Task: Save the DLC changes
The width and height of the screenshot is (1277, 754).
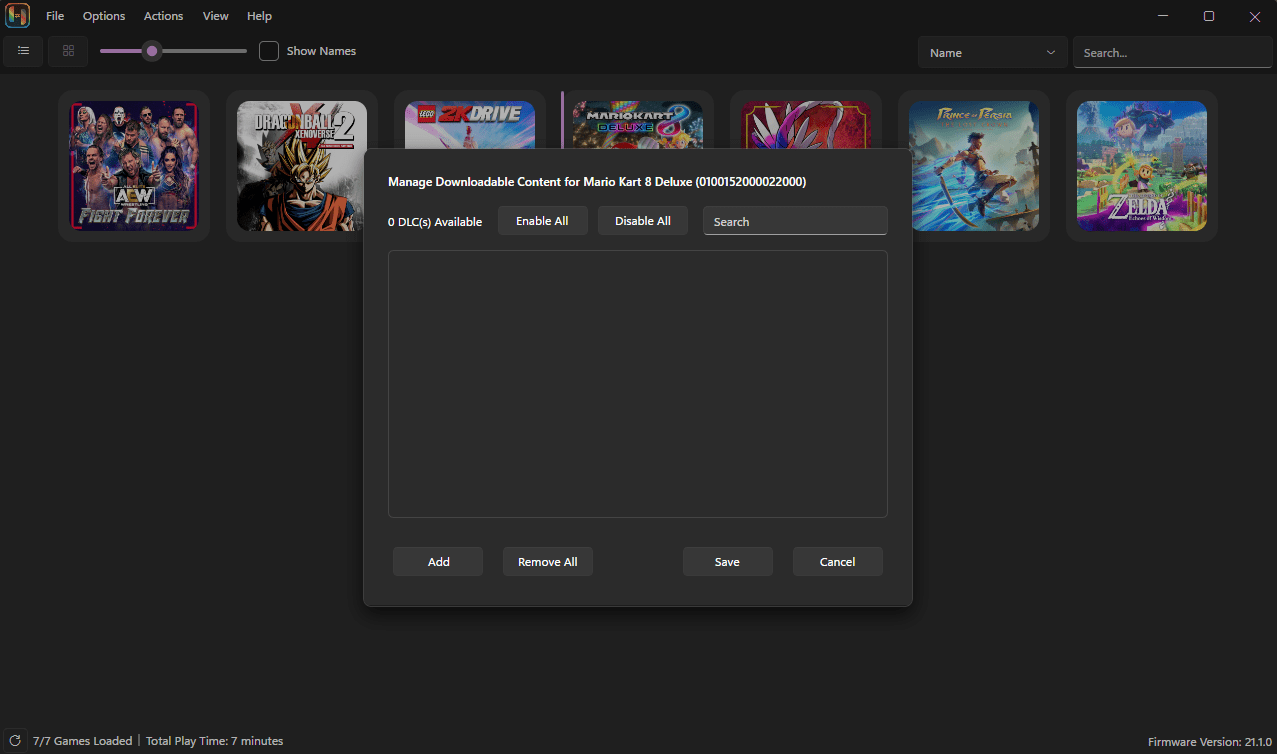Action: pyautogui.click(x=727, y=562)
